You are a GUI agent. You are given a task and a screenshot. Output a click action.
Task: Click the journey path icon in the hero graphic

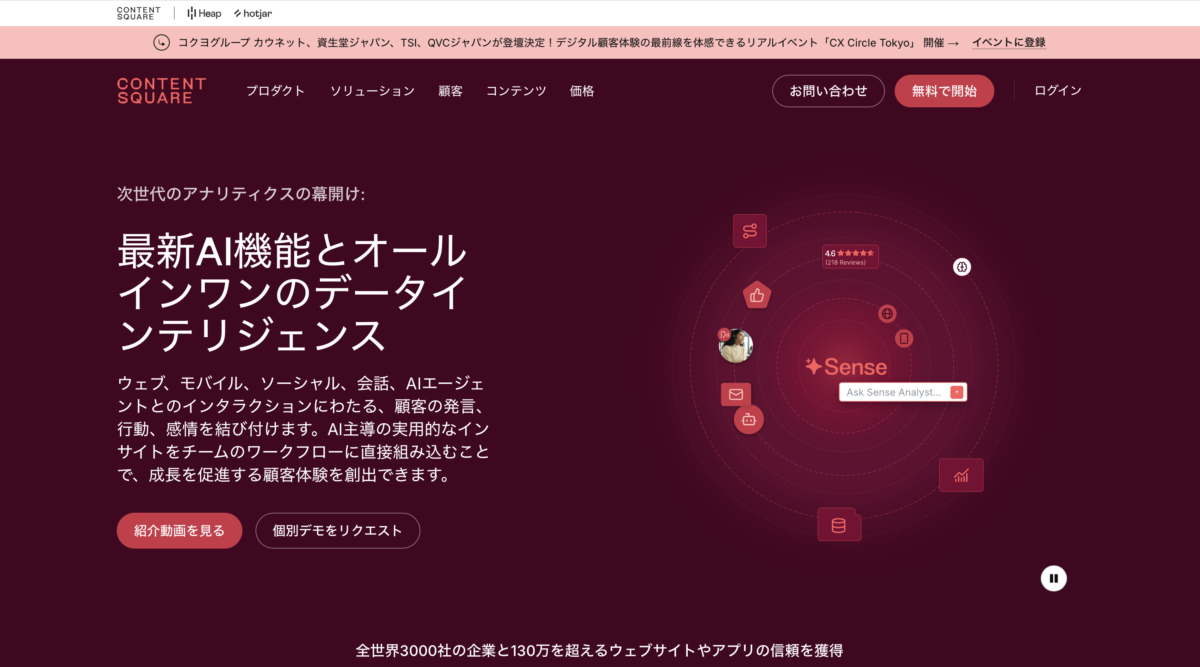coord(750,231)
